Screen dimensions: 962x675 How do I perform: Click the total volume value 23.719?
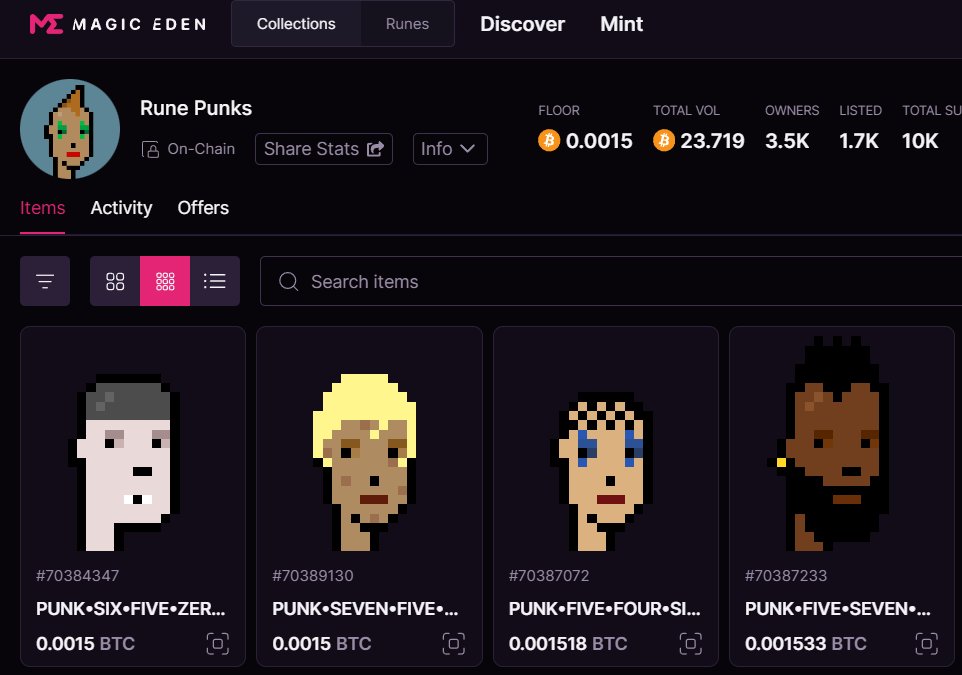coord(712,141)
